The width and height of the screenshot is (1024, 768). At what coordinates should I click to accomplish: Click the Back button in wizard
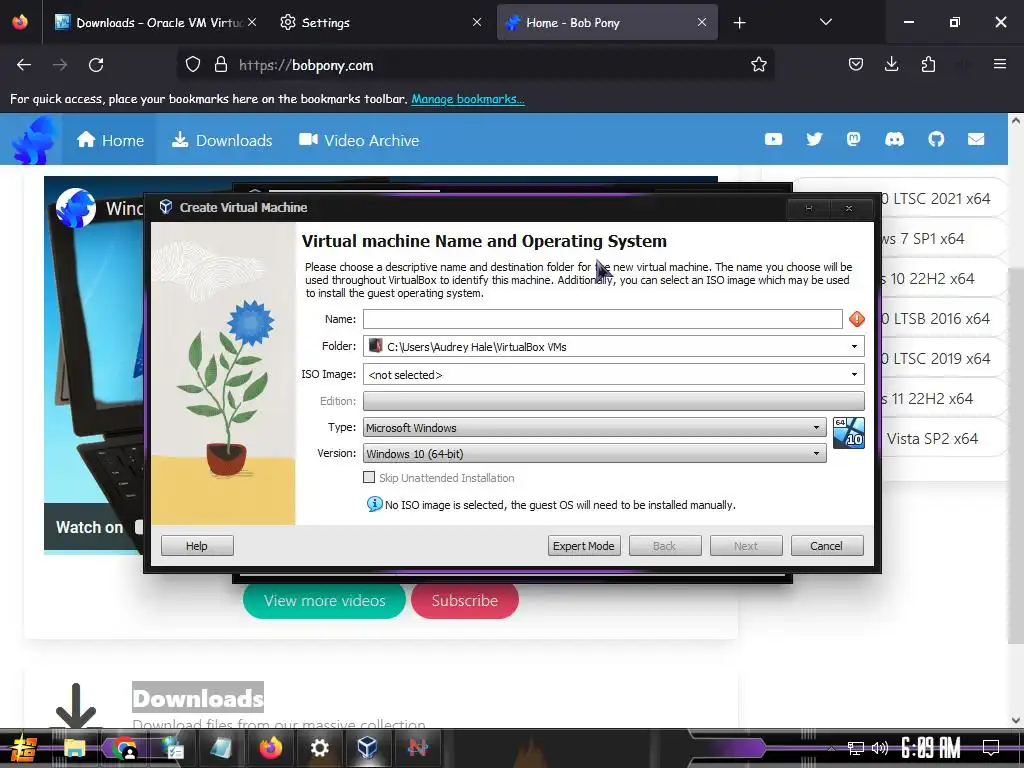[x=665, y=546]
